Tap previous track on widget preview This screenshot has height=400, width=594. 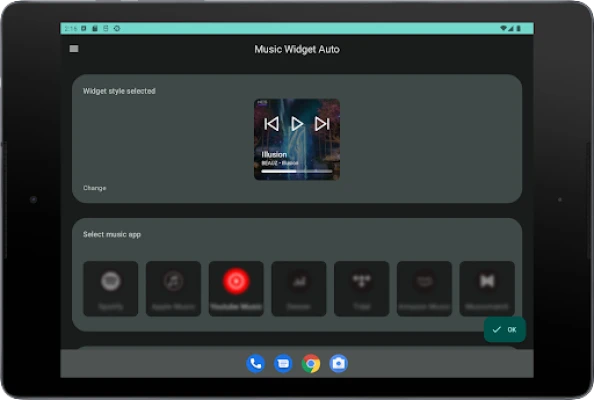[x=272, y=124]
